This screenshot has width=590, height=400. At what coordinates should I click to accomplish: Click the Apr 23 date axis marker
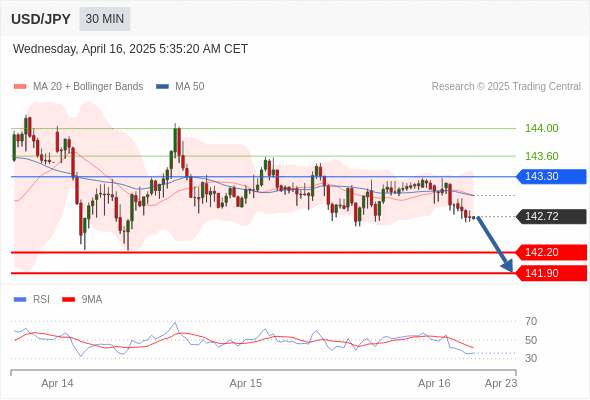point(501,383)
